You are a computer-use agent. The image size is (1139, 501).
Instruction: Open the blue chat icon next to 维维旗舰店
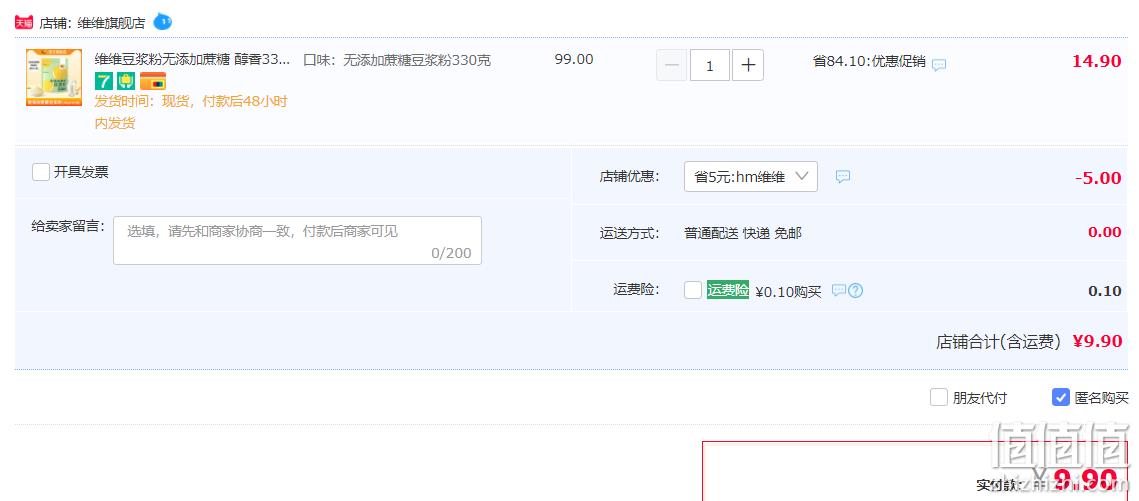[x=163, y=22]
